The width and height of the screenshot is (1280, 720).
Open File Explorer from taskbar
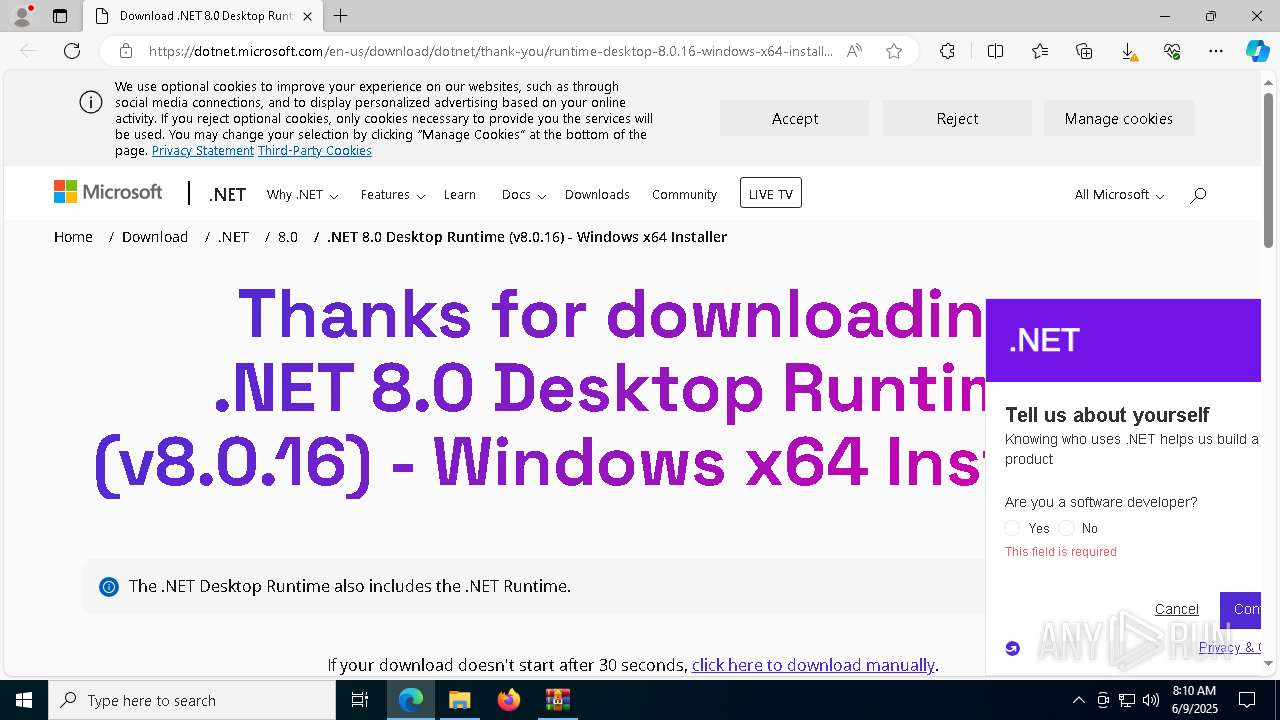[459, 700]
